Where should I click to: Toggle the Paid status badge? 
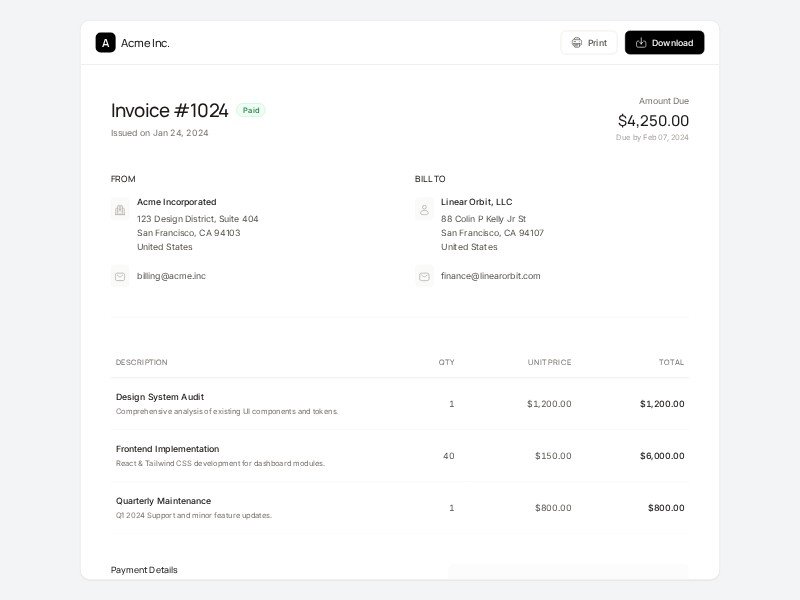tap(251, 110)
